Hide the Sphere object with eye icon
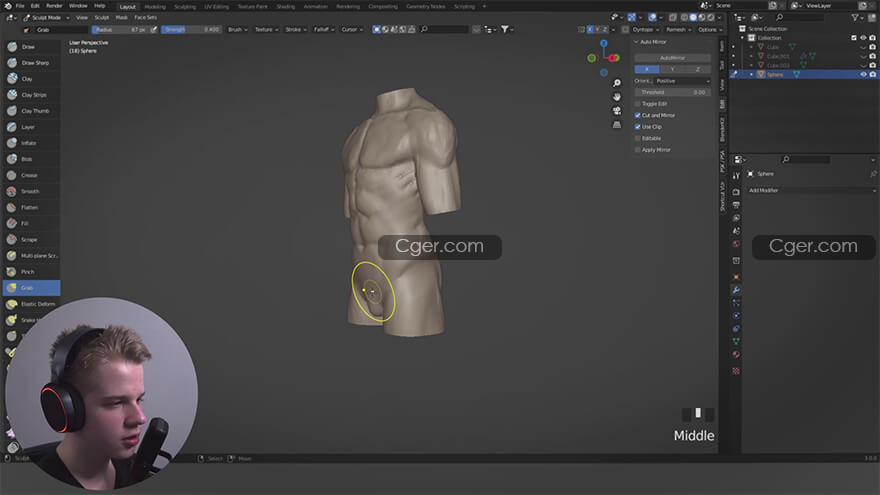Screen dimensions: 880x495 pyautogui.click(x=863, y=75)
